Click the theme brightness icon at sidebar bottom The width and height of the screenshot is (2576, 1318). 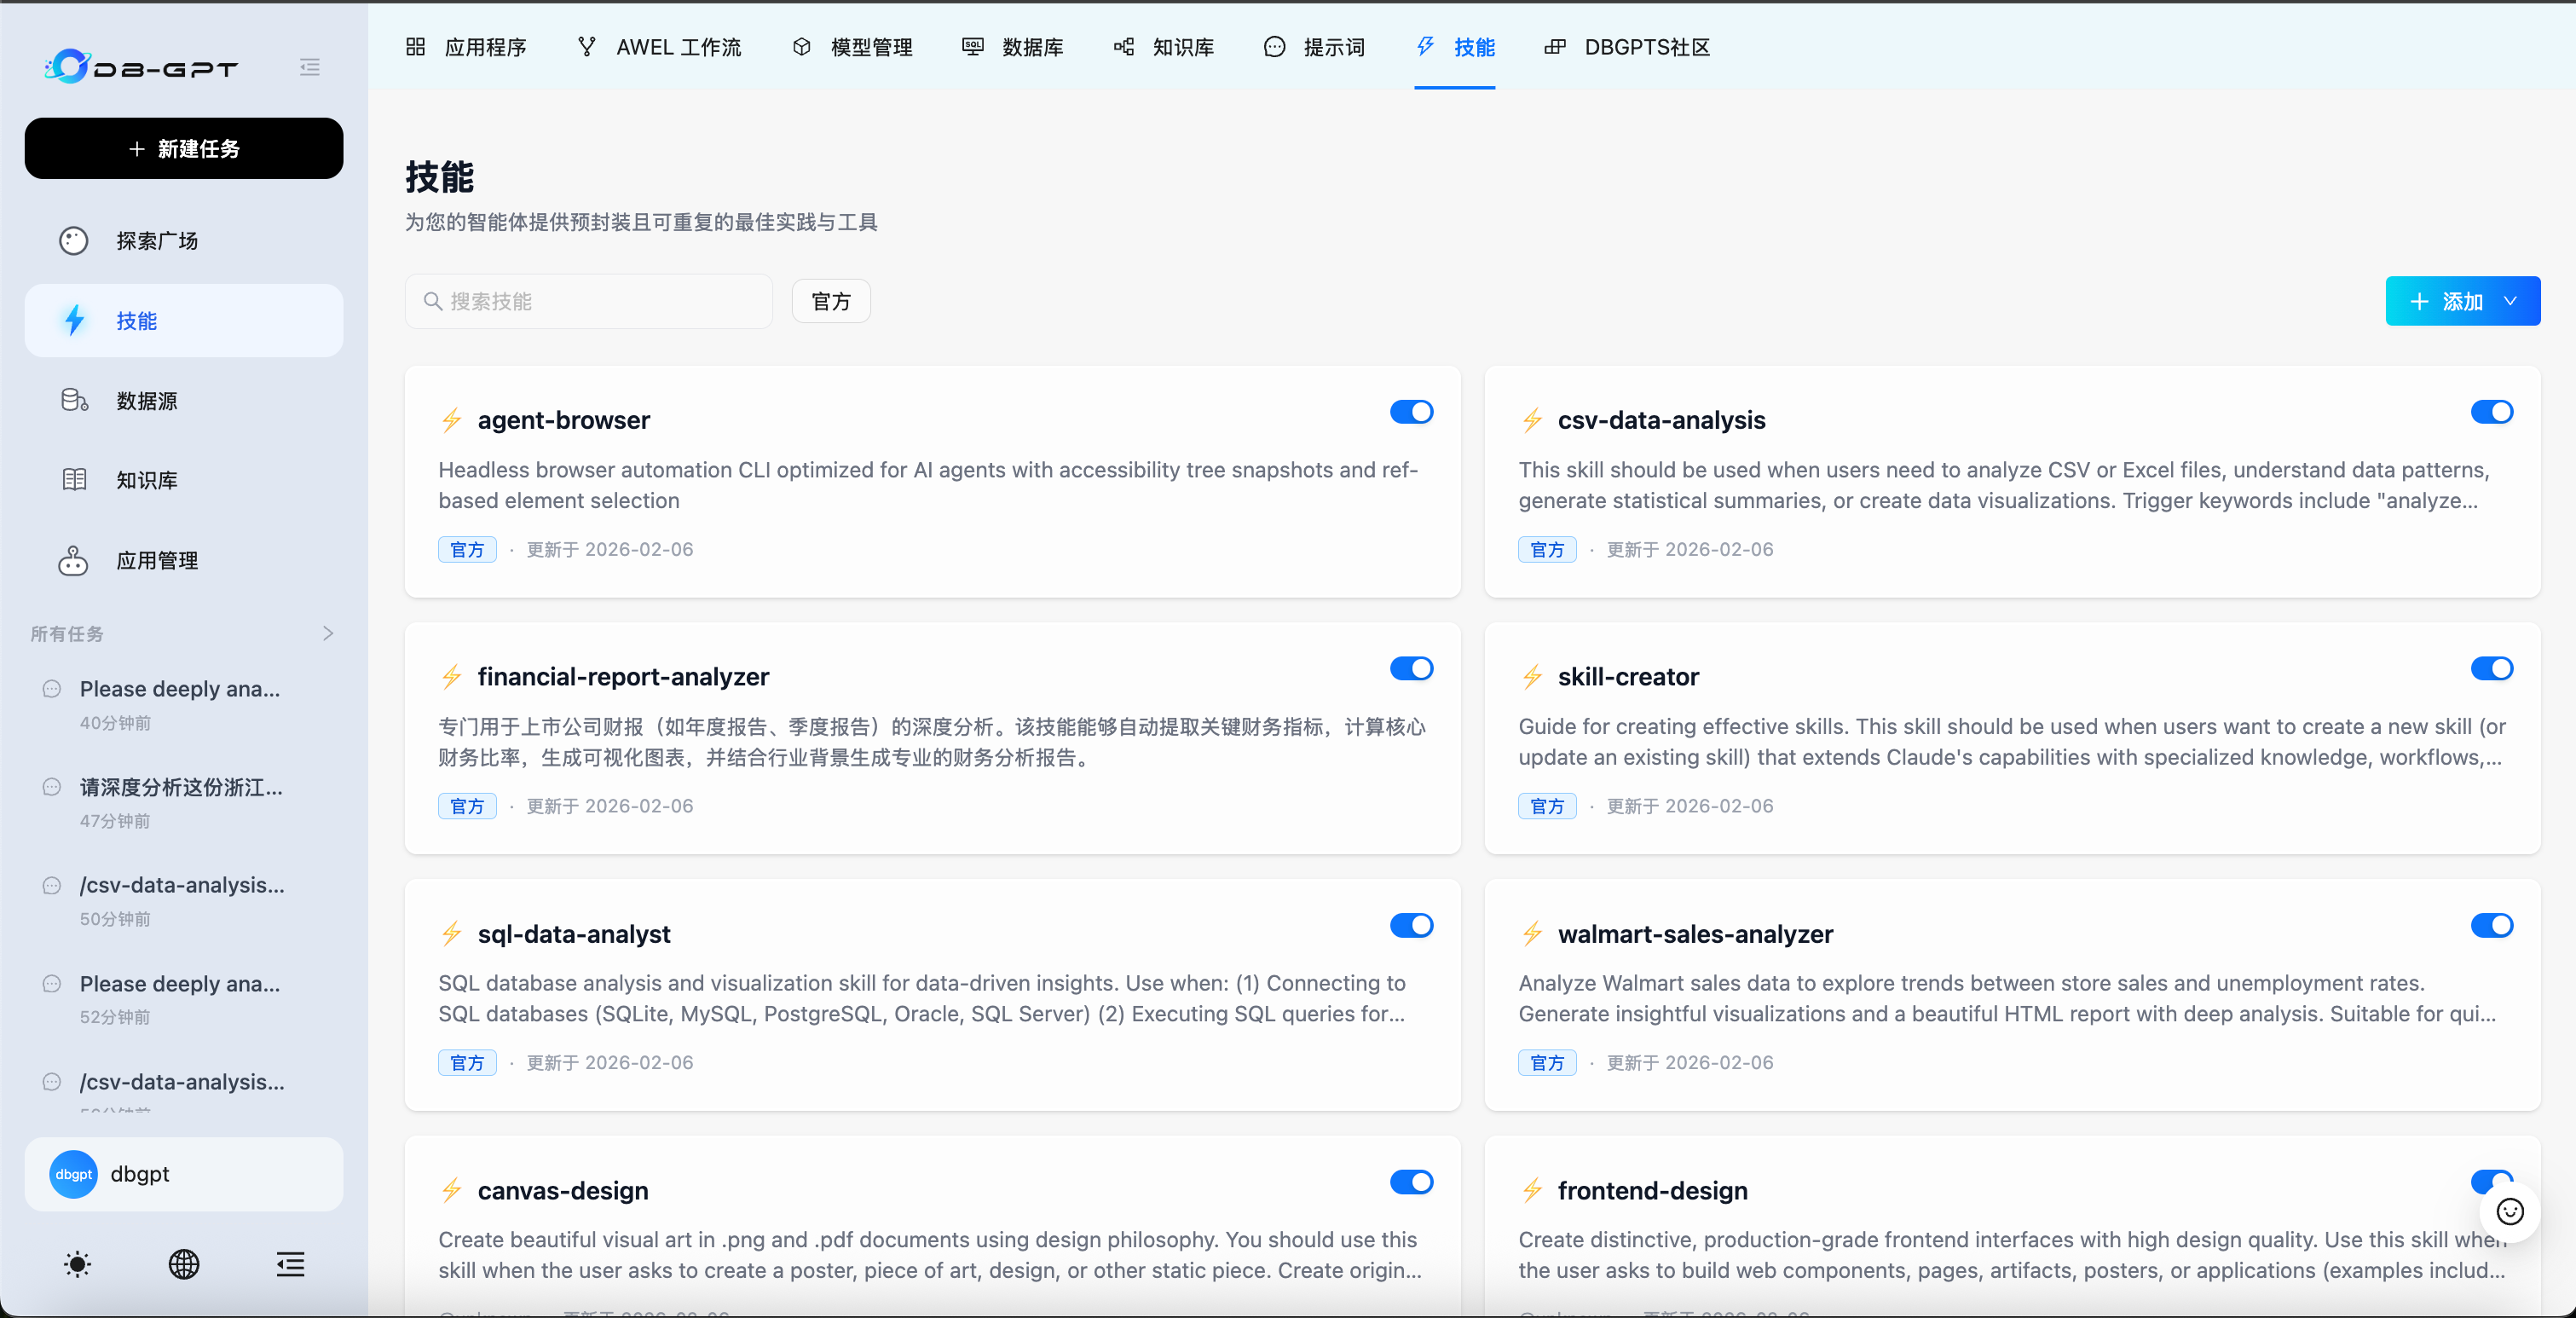(x=78, y=1264)
